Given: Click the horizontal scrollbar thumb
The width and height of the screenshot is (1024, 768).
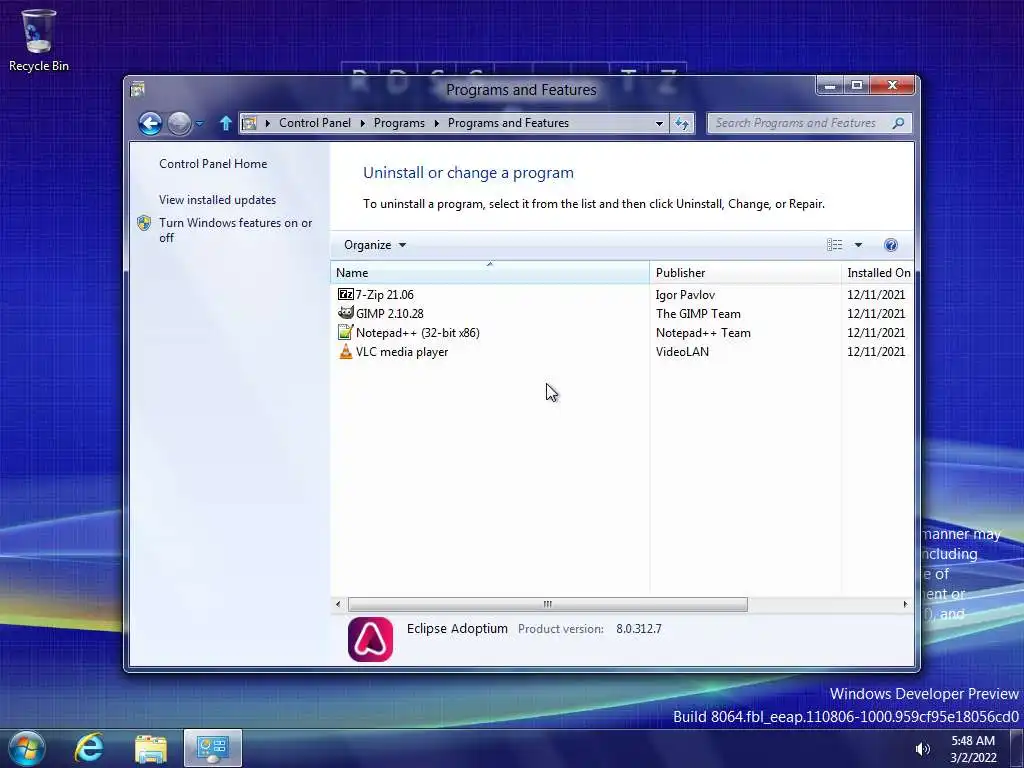Looking at the screenshot, I should (x=548, y=604).
